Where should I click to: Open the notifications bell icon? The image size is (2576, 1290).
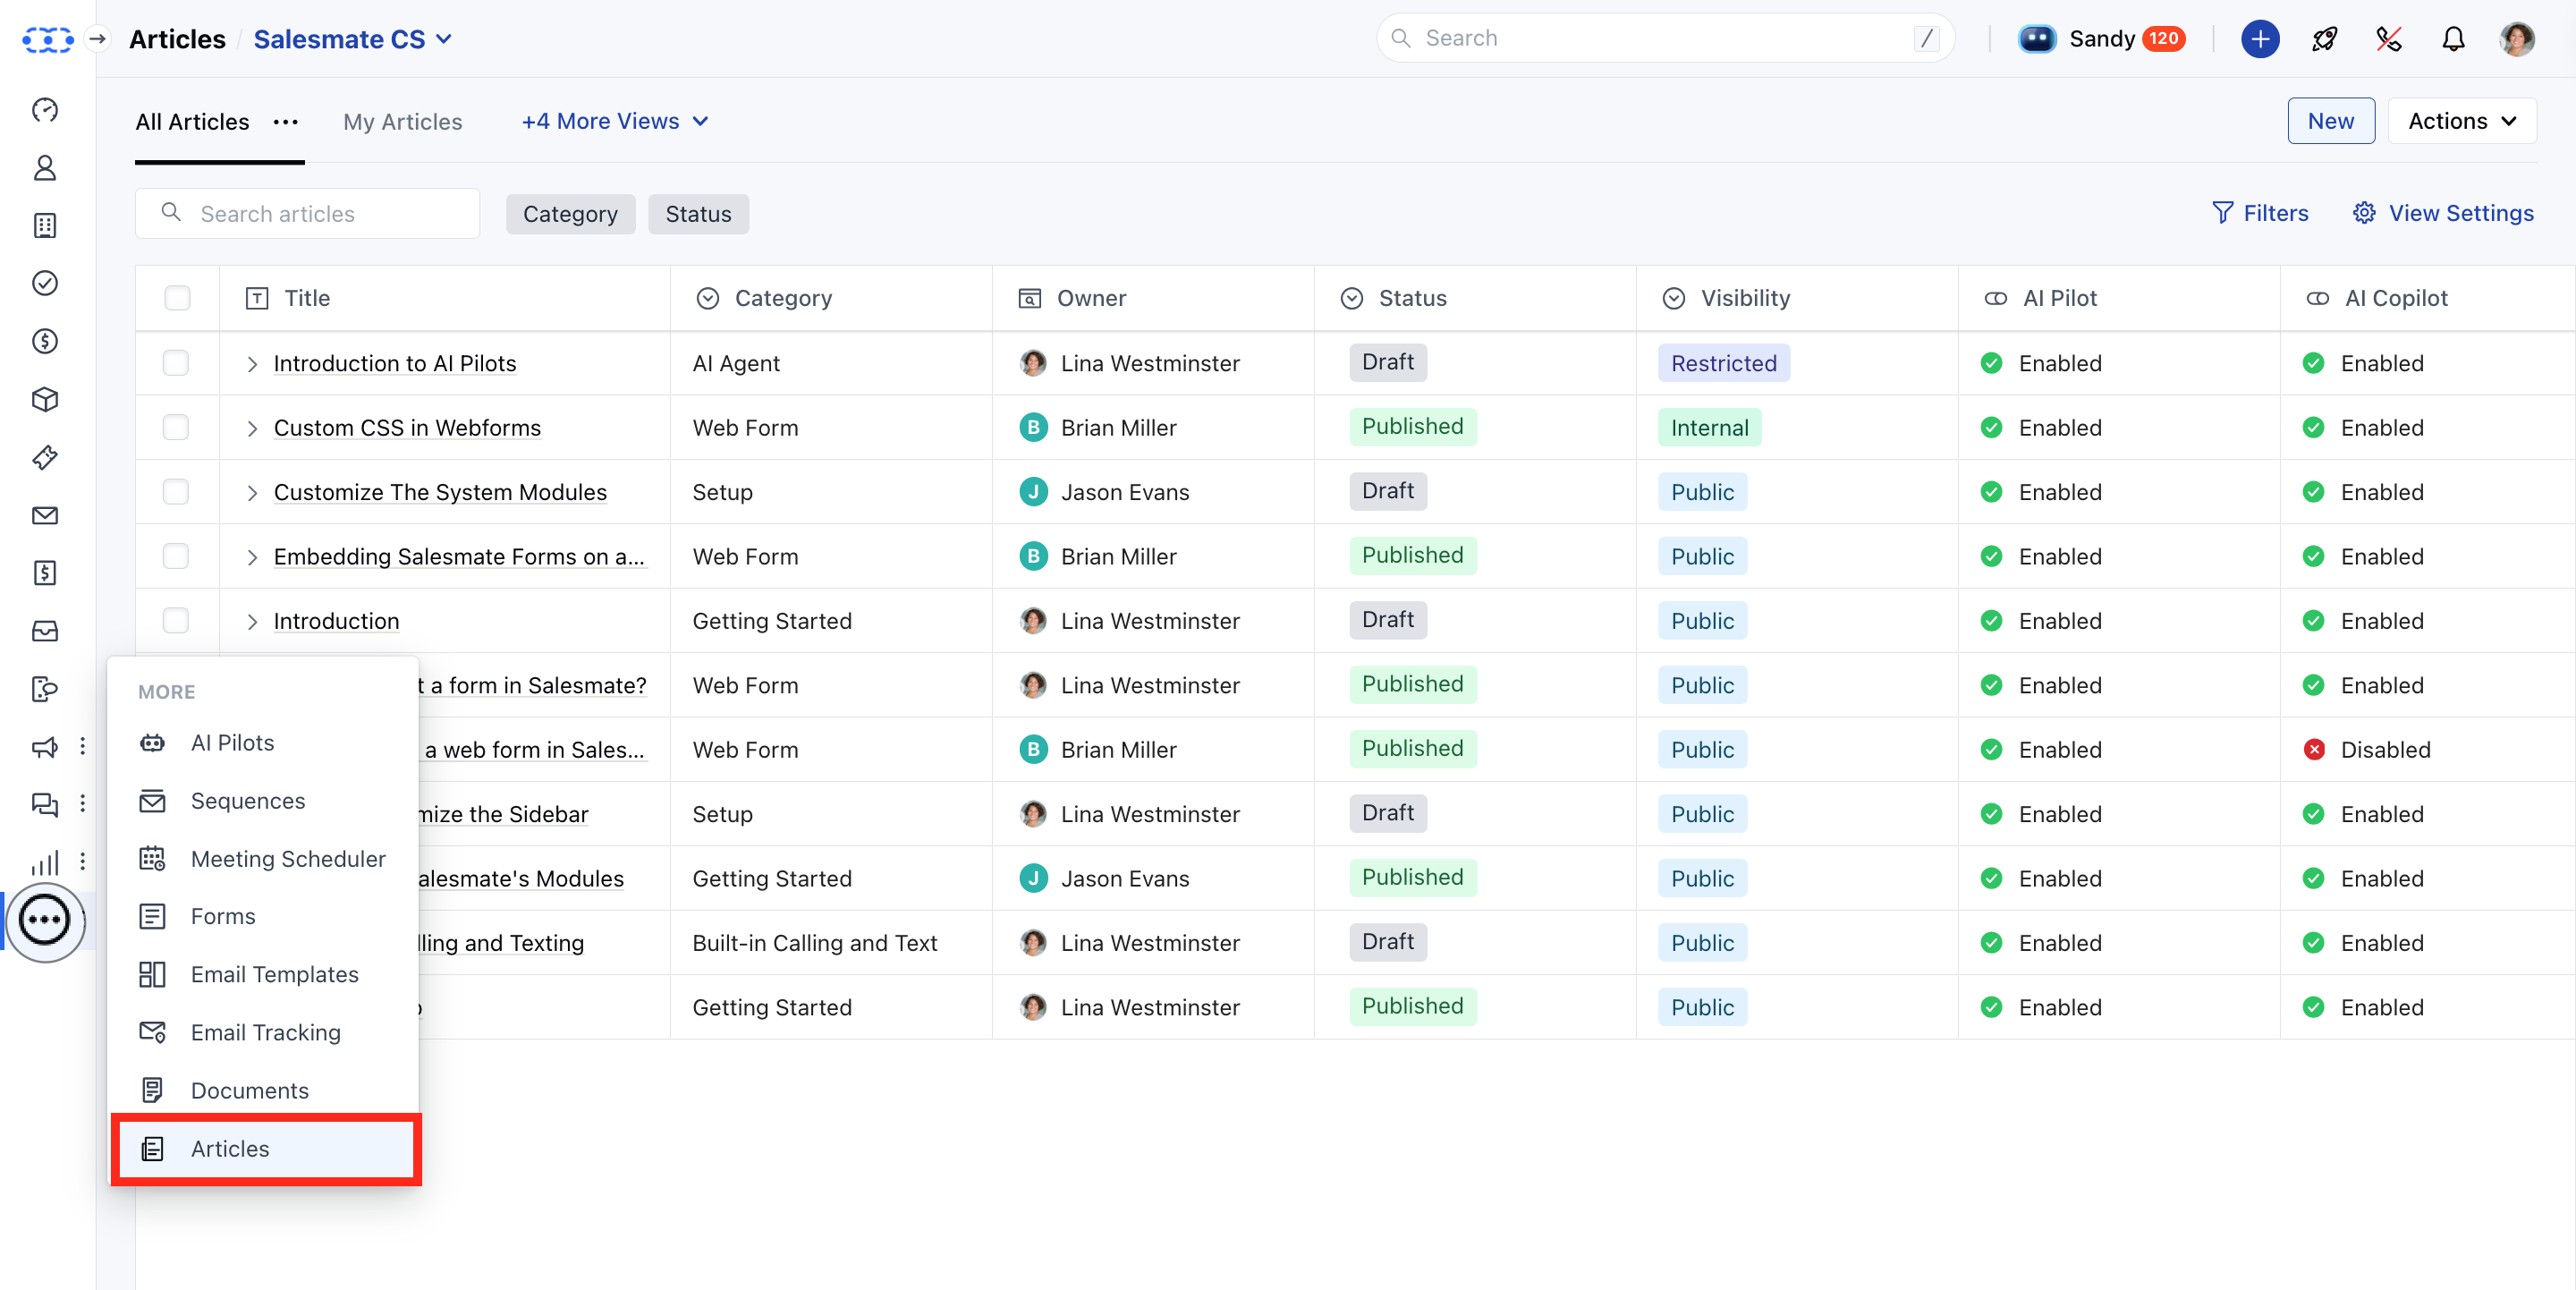pyautogui.click(x=2452, y=39)
